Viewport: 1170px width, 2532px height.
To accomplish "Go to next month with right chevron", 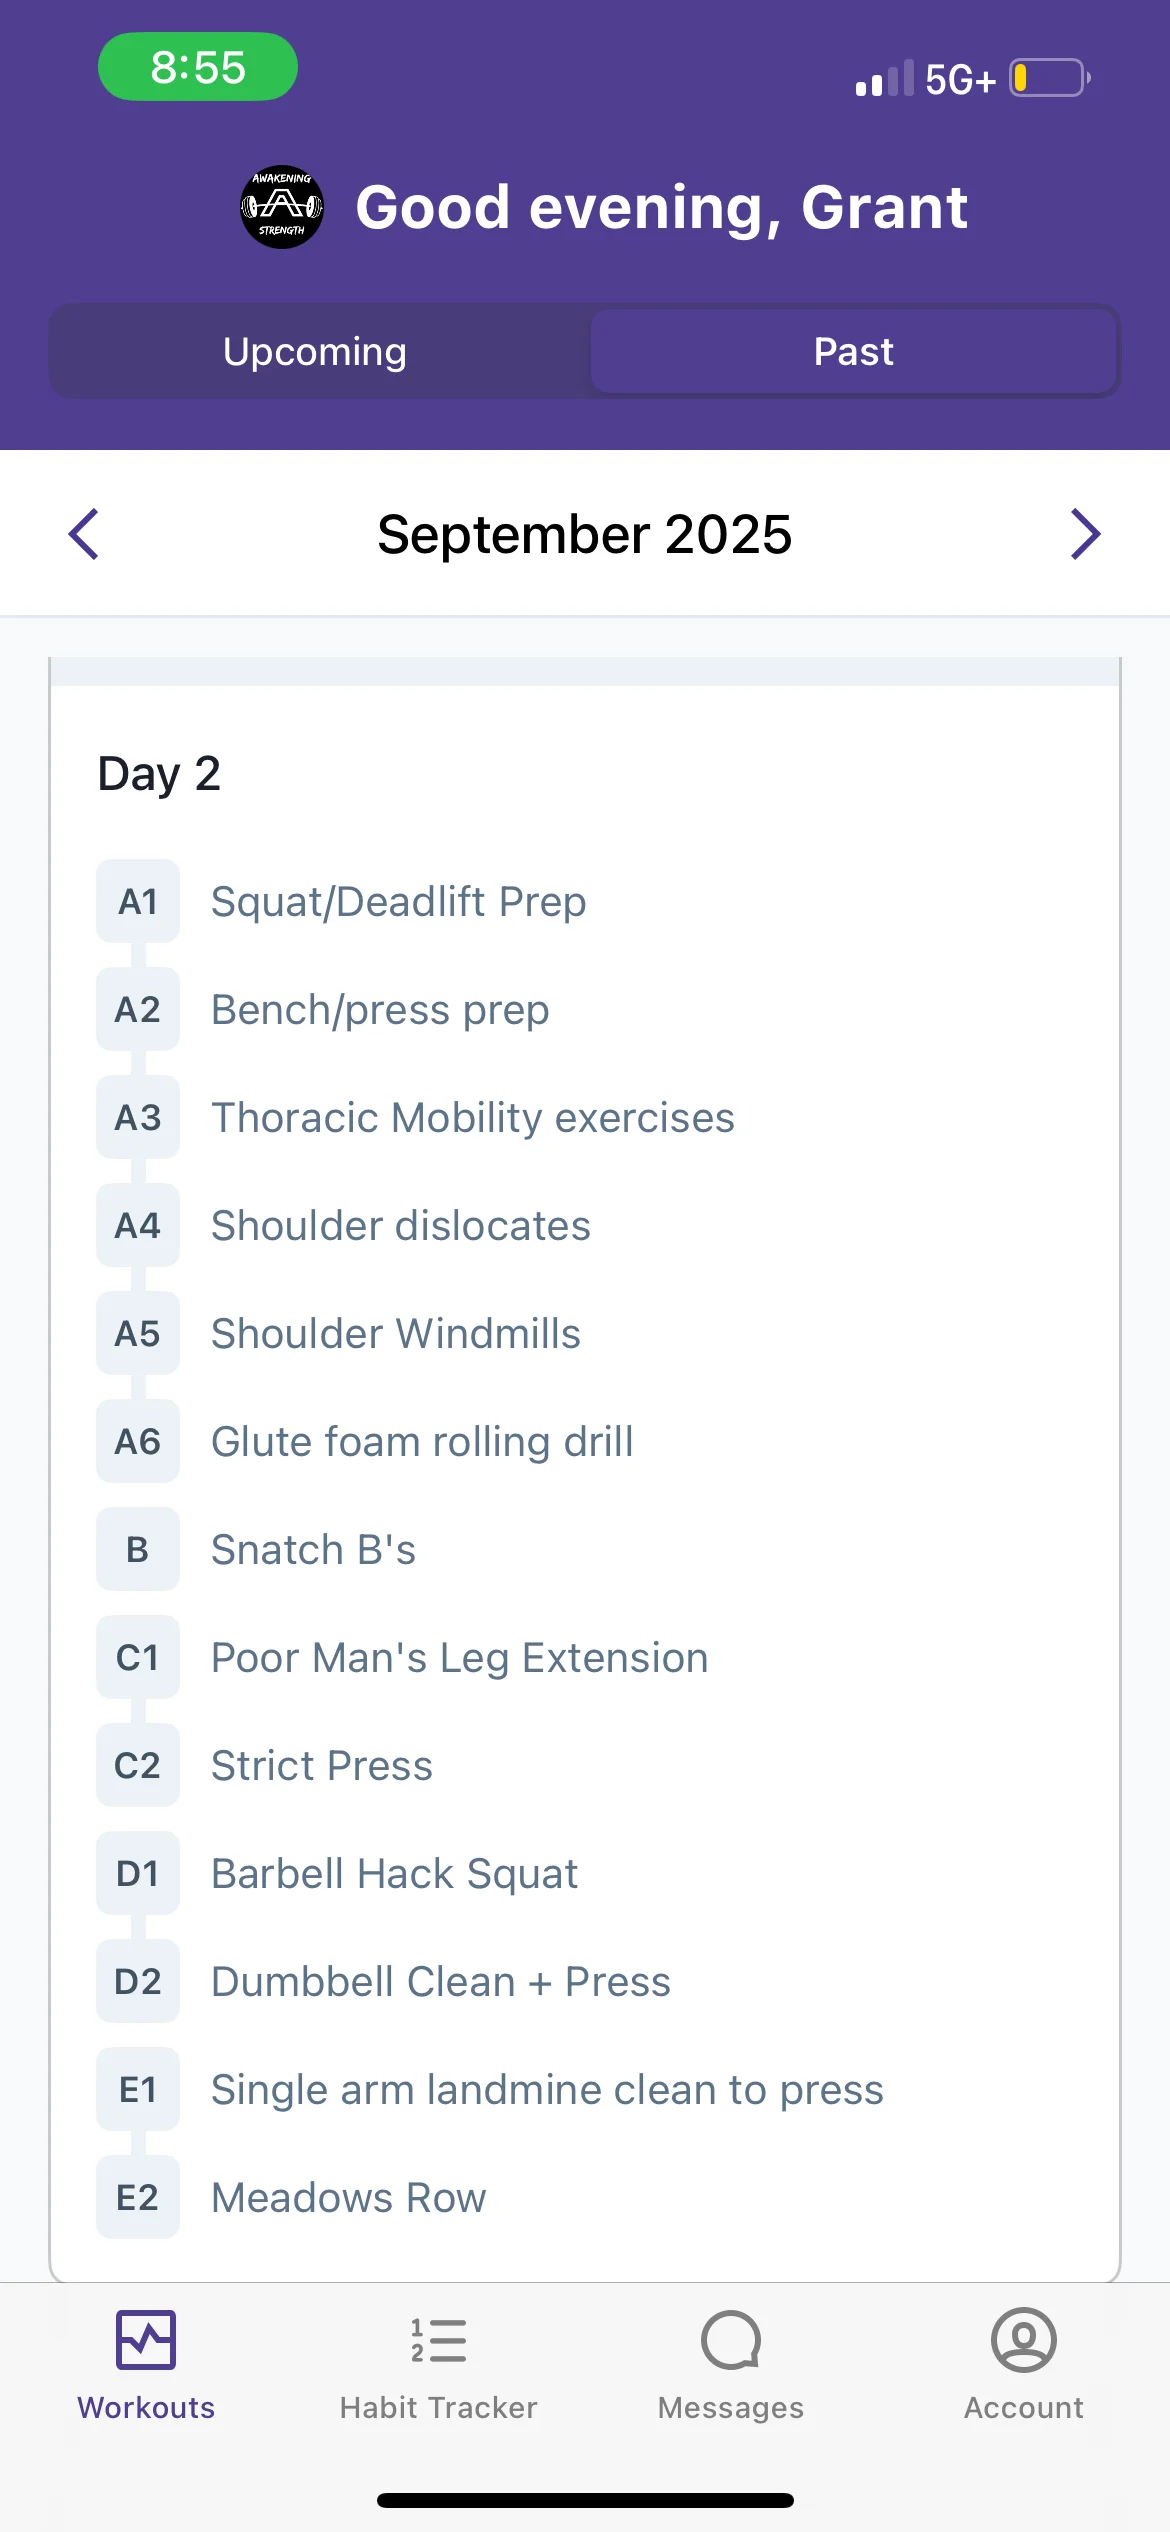I will click(1085, 534).
